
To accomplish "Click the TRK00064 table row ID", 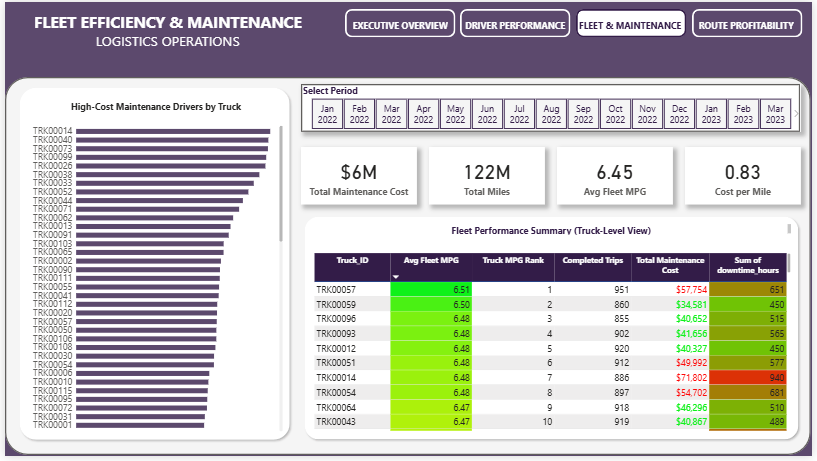I will click(336, 407).
